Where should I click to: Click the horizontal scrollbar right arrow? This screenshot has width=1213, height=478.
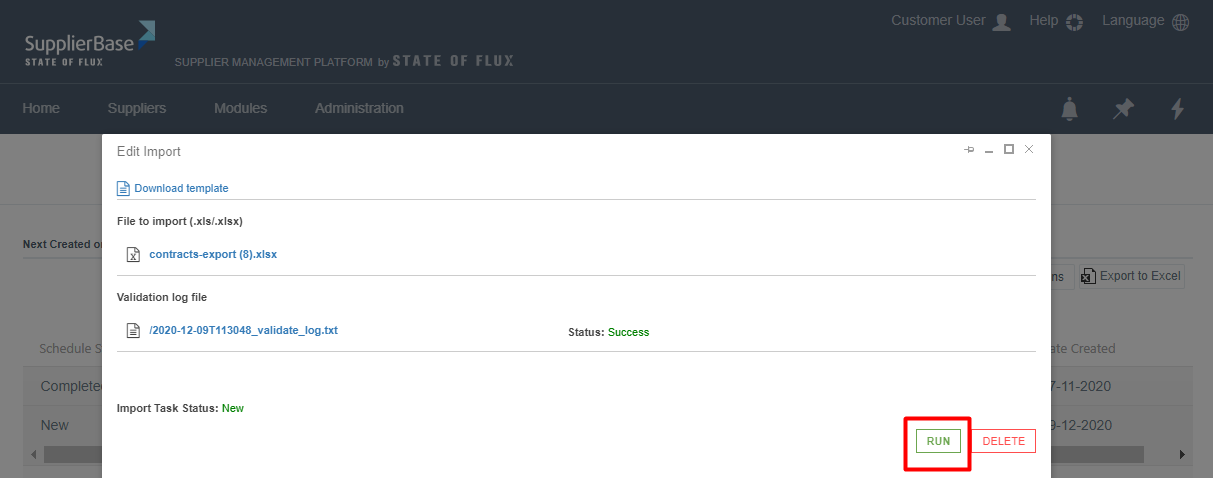1182,454
